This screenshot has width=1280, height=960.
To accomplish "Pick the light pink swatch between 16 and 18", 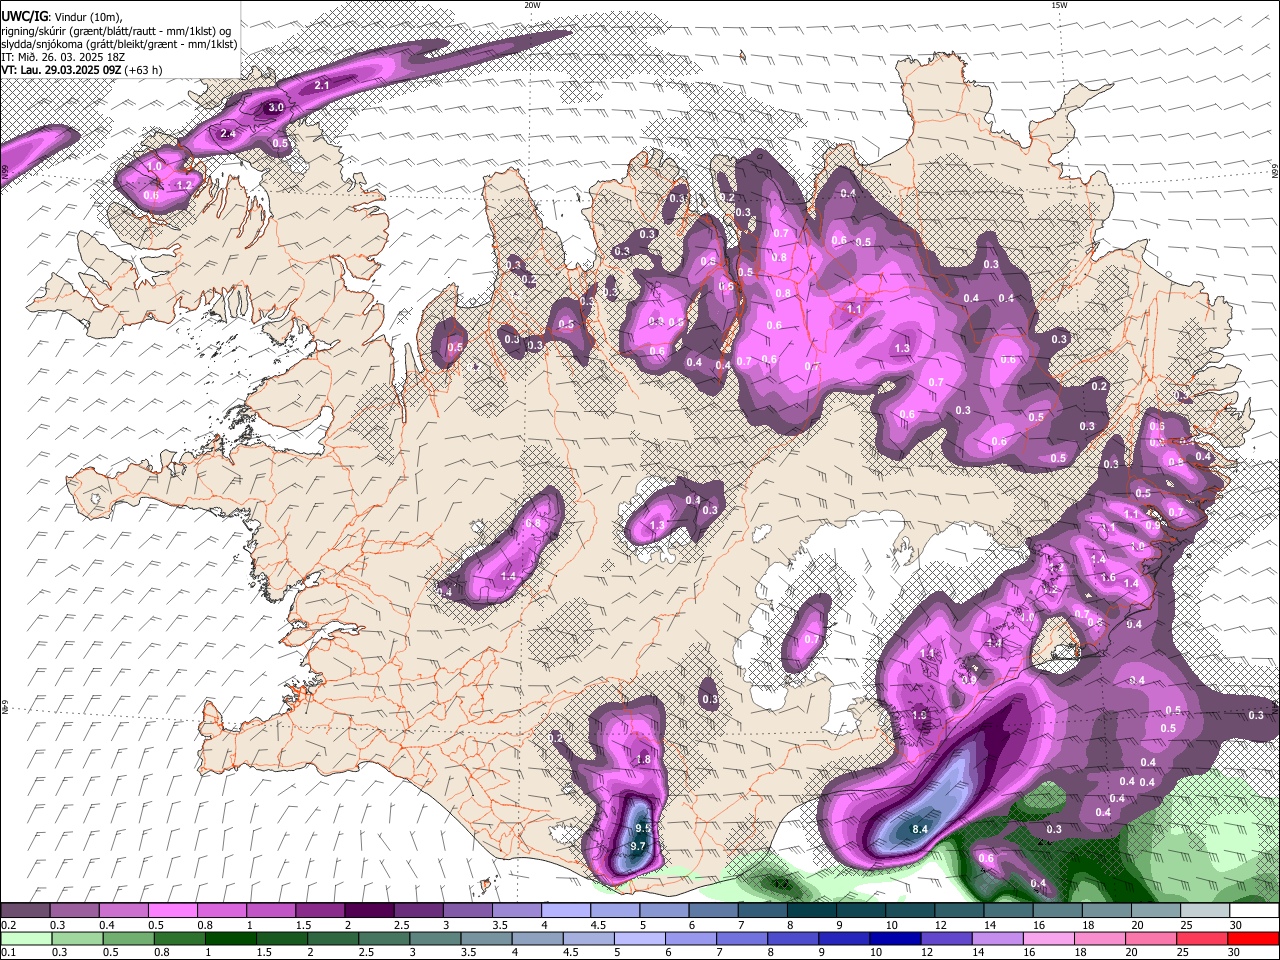I will tap(1050, 939).
